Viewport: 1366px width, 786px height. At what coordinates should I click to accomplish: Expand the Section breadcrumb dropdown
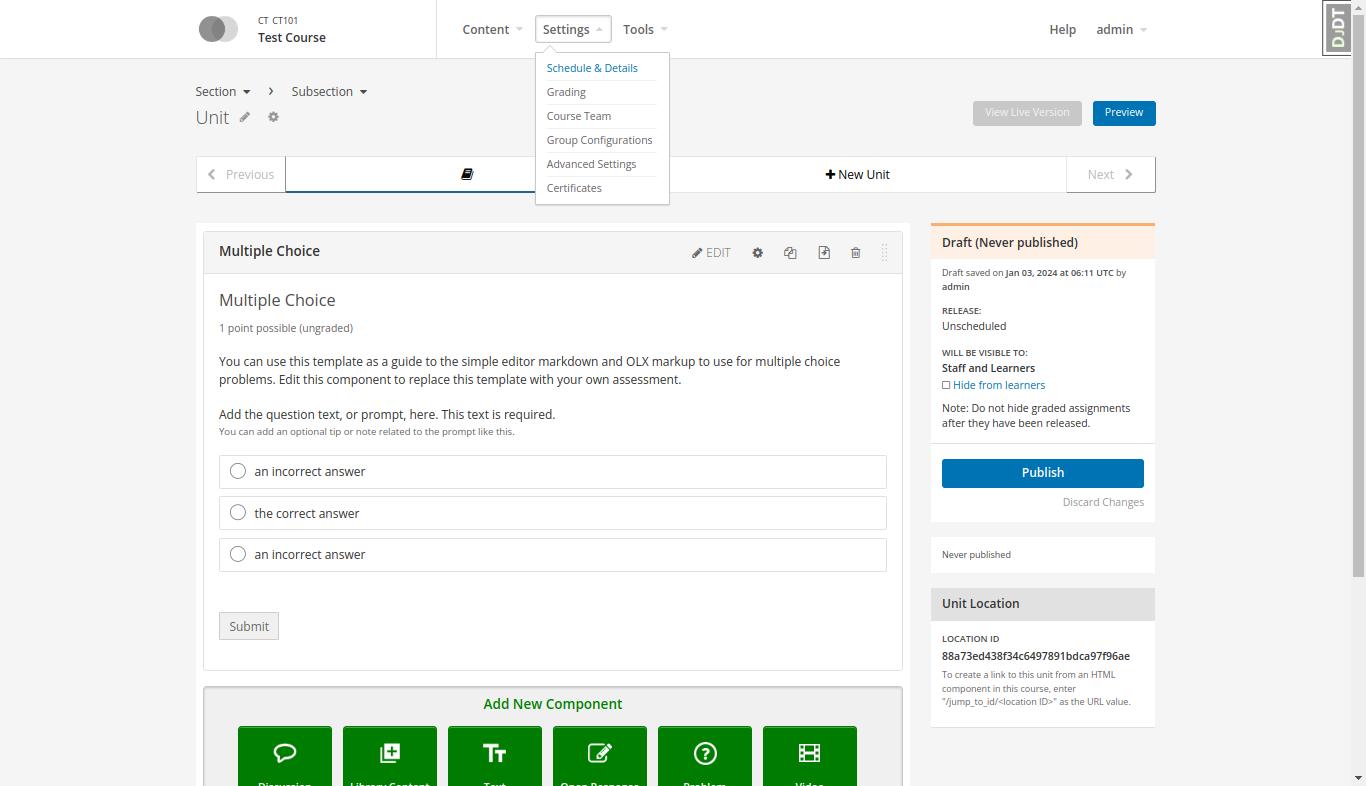coord(223,91)
